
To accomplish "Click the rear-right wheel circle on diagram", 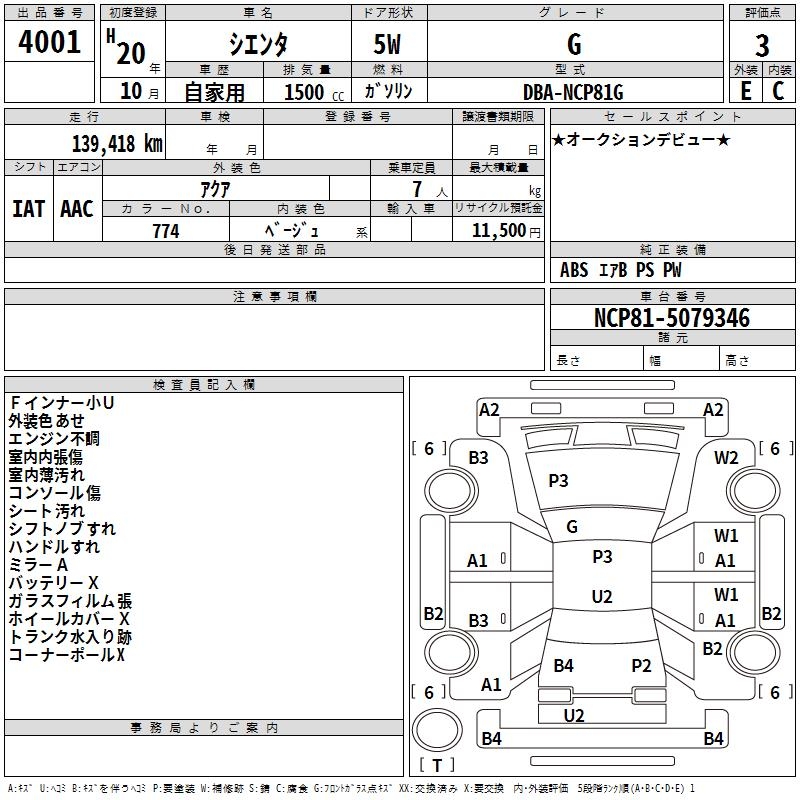I will [x=754, y=653].
